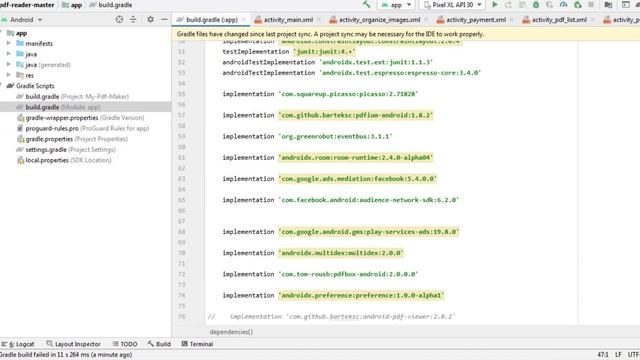Expand the manifests folder
The height and width of the screenshot is (360, 640).
tap(9, 43)
